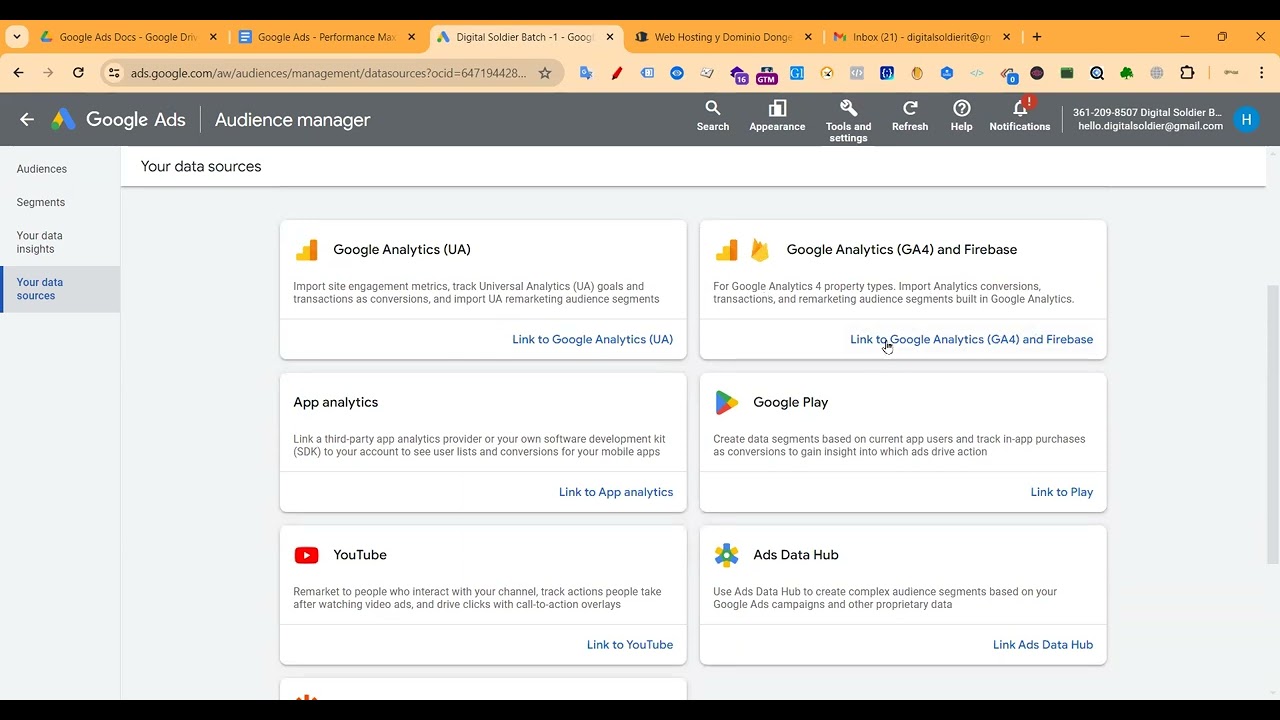
Task: Click Link to Google Analytics (UA)
Action: [592, 339]
